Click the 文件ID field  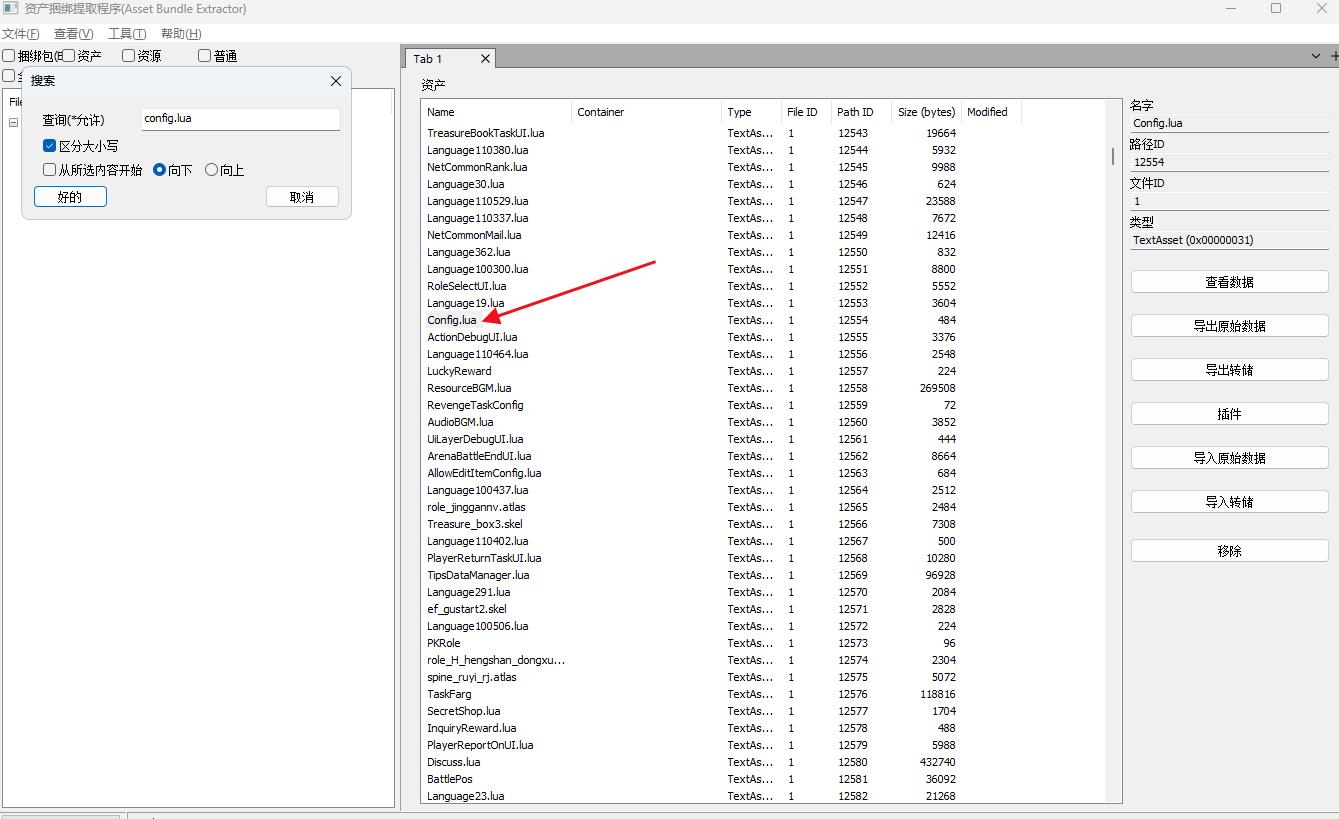pos(1229,201)
